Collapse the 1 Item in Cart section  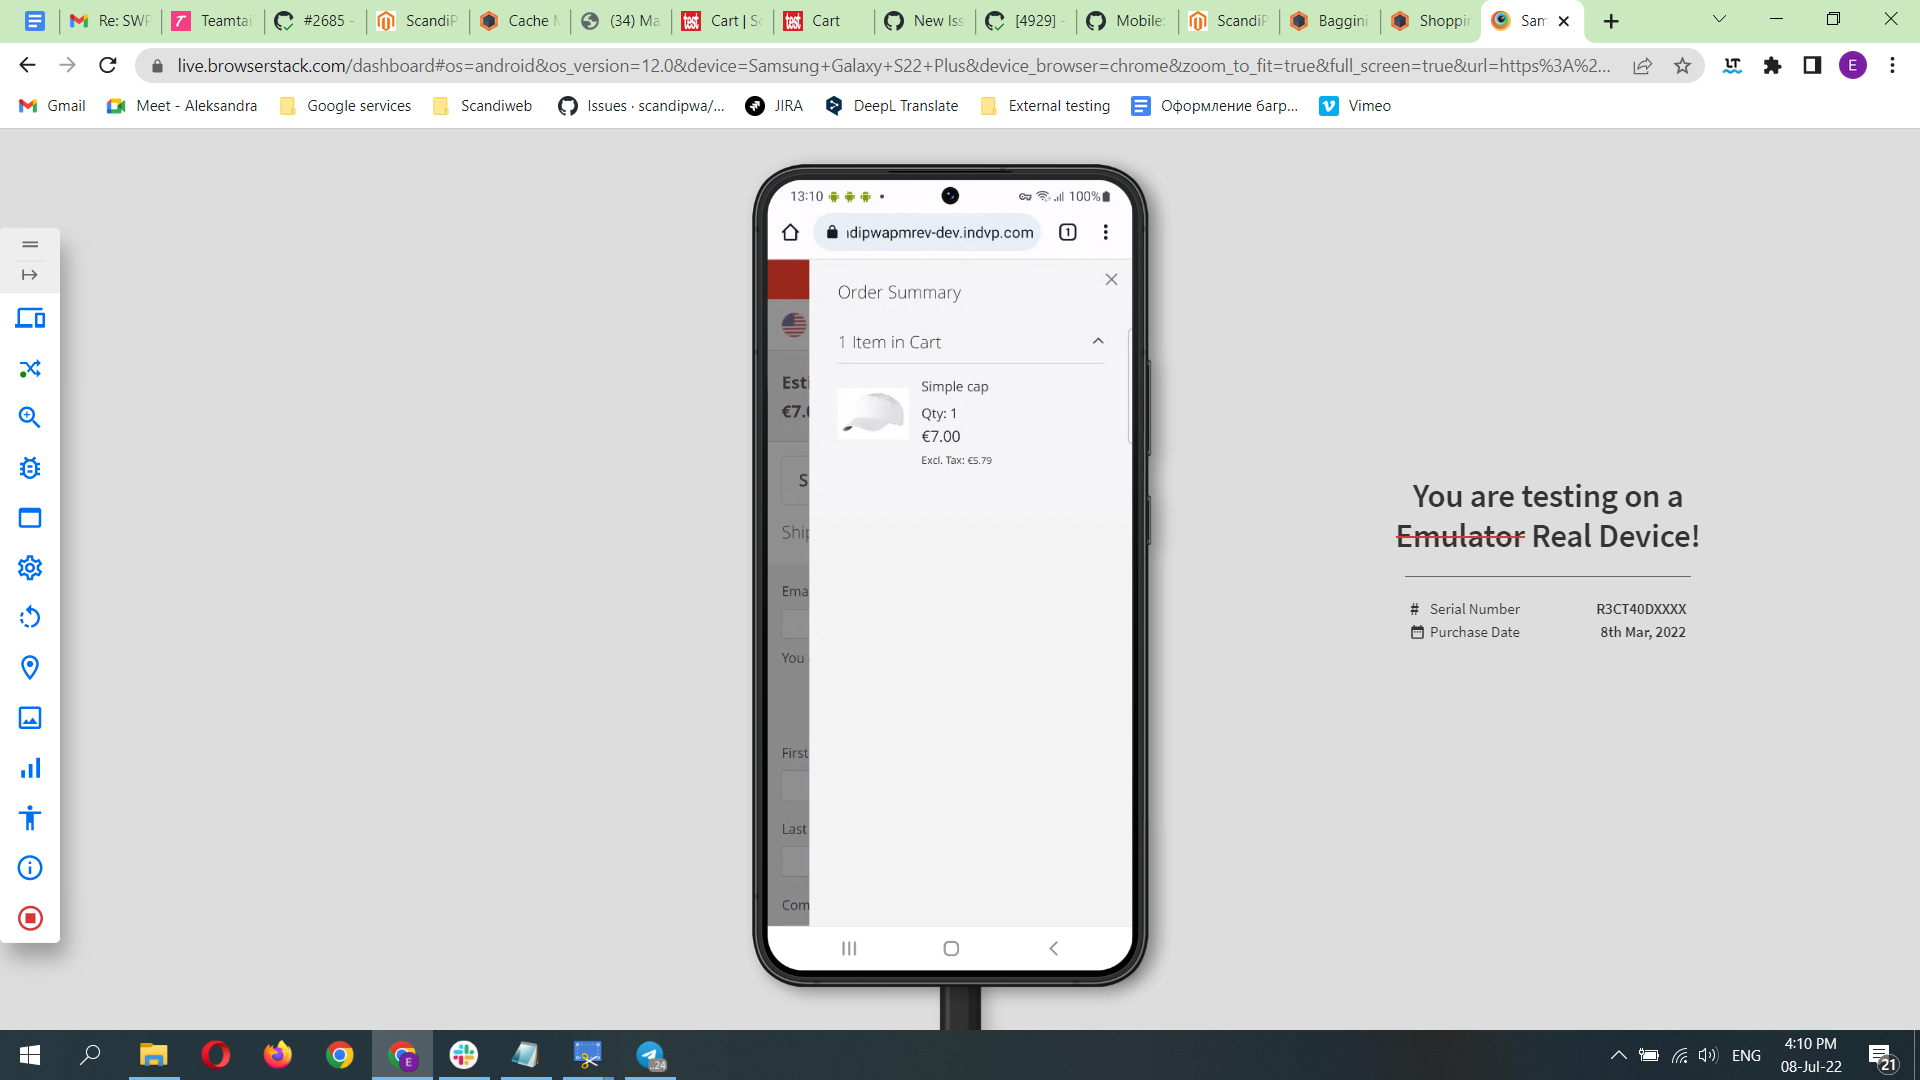point(1097,341)
